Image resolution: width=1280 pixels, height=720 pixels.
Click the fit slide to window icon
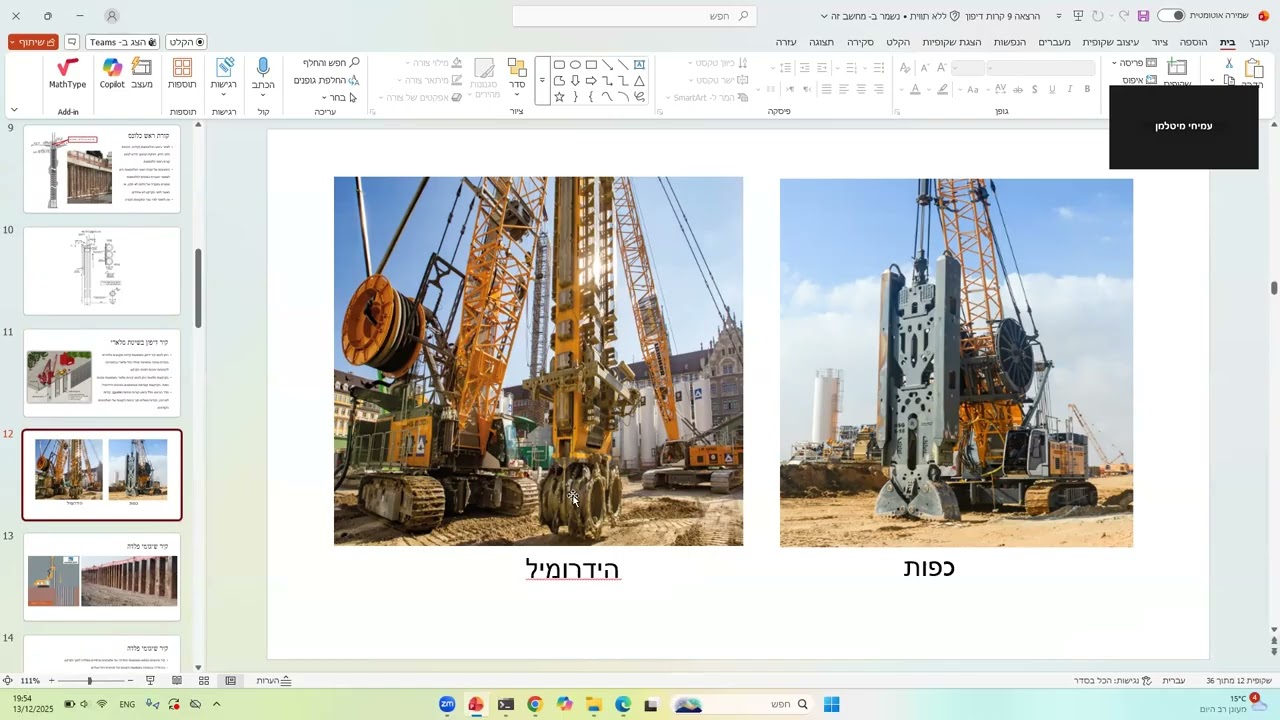(8, 681)
